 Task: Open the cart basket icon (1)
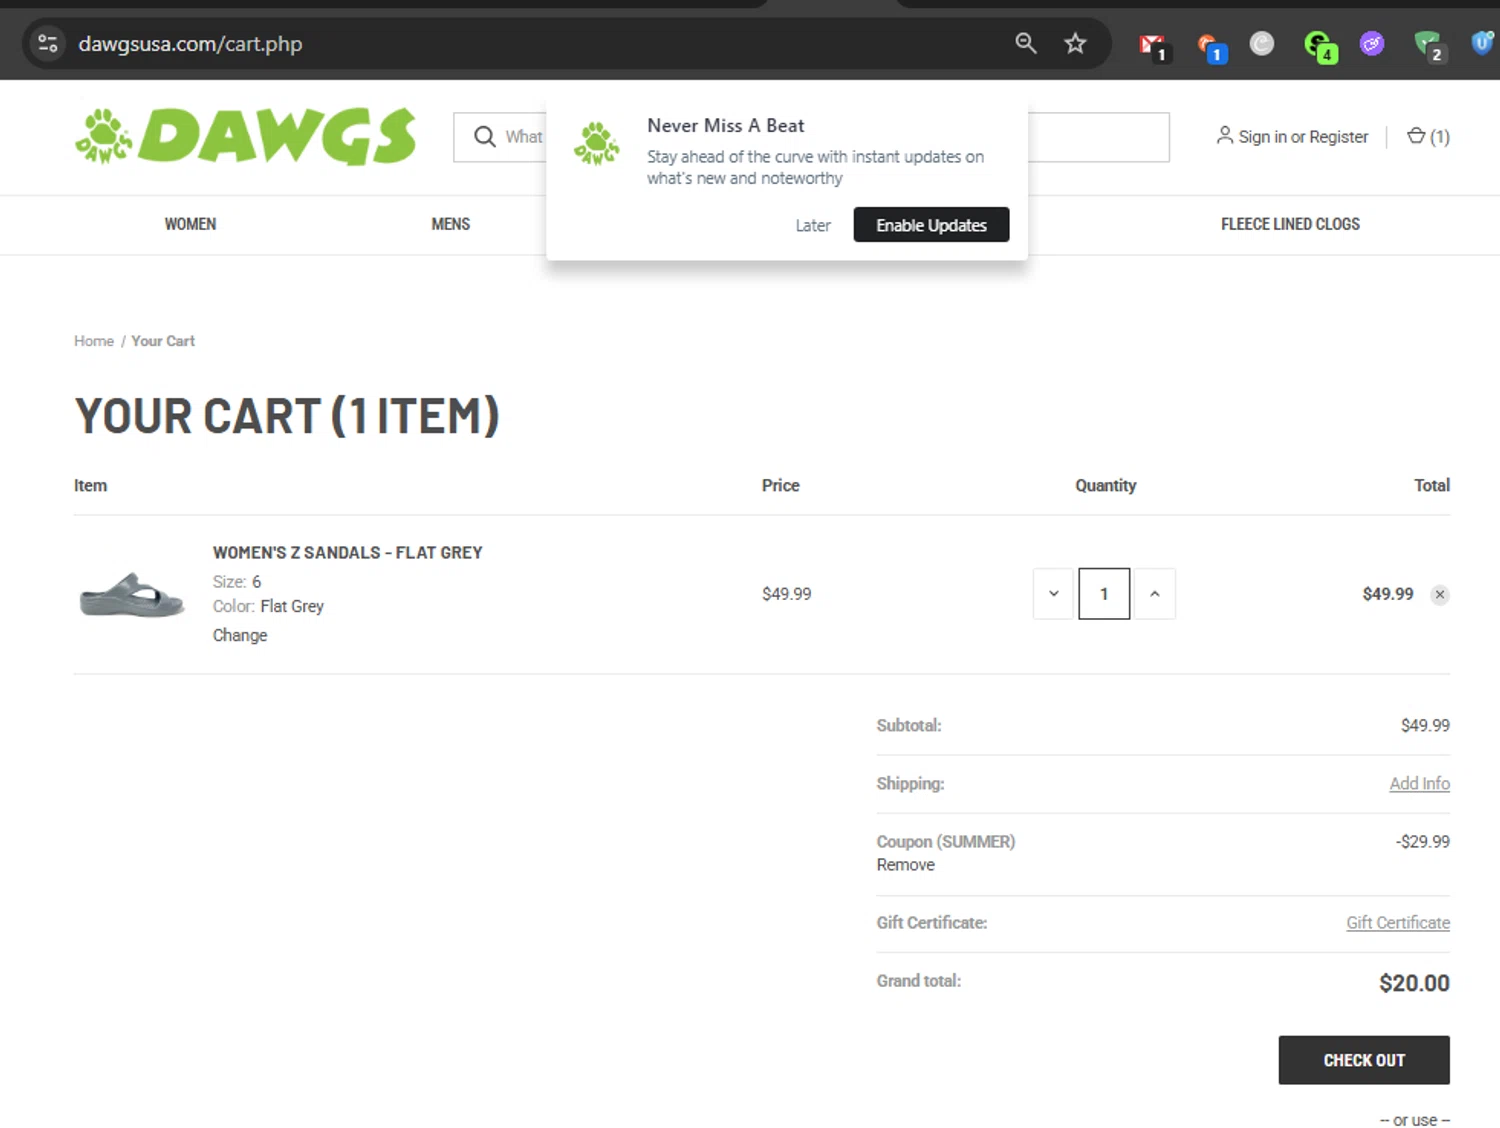(1427, 136)
